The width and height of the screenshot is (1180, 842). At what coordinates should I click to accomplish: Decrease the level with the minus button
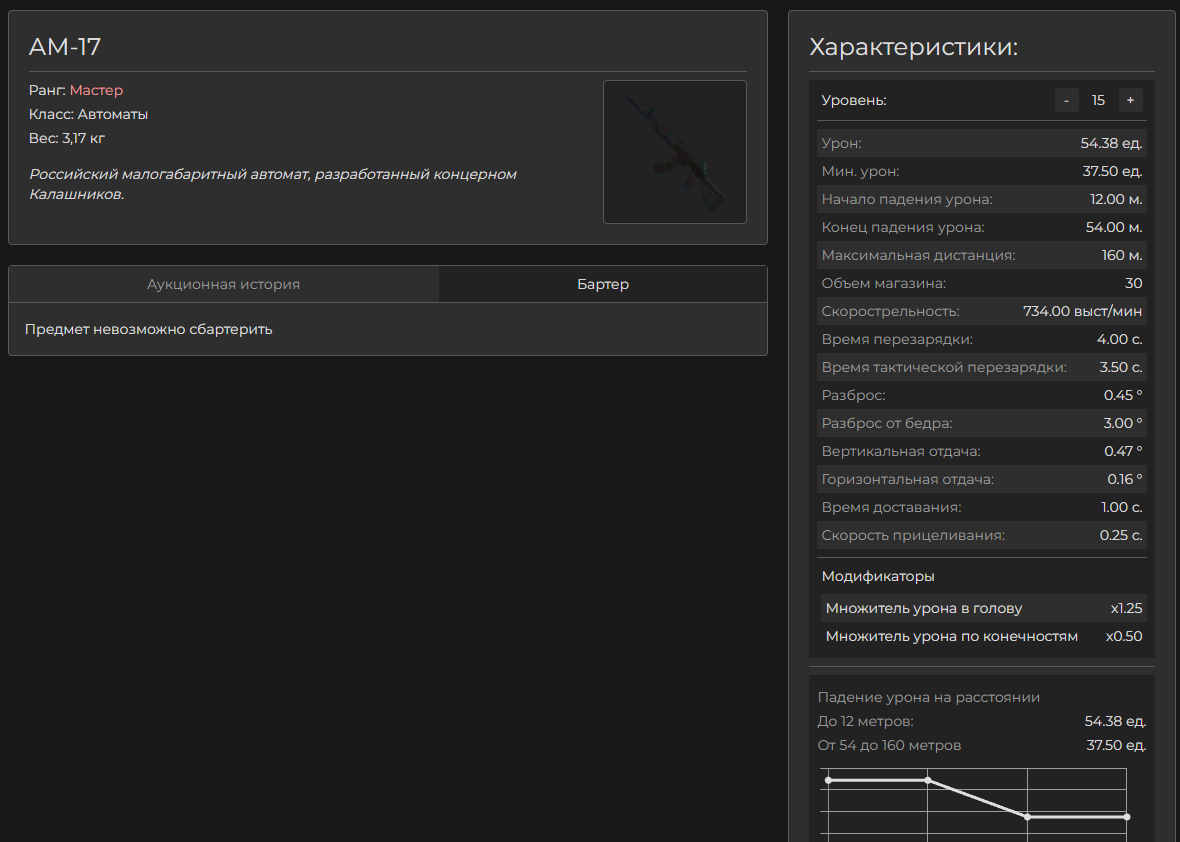(1066, 100)
